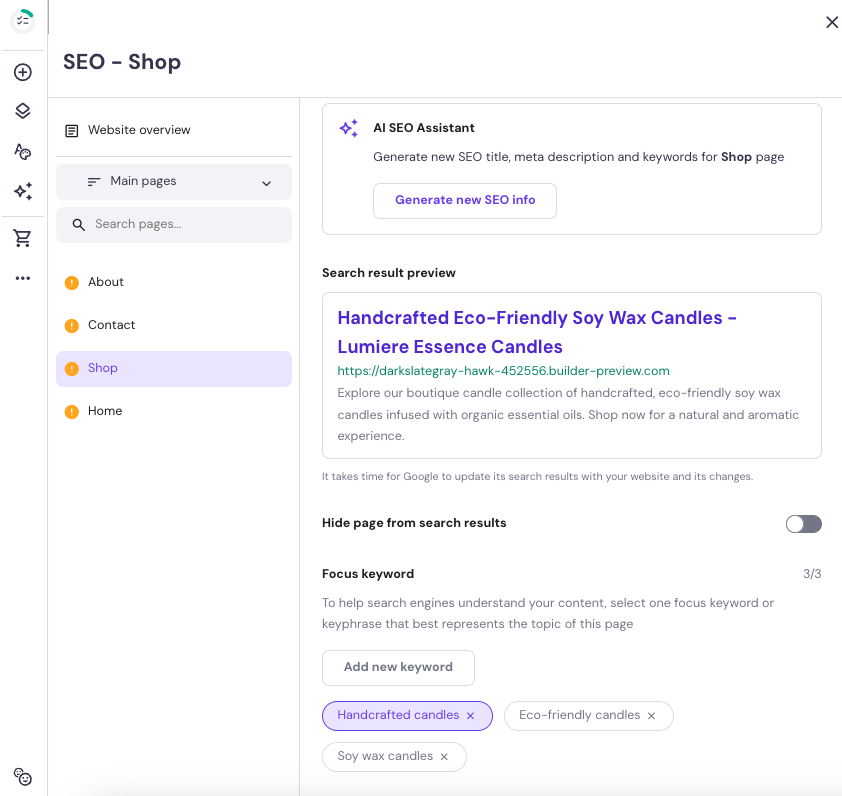Open the design style icon with letter A
The width and height of the screenshot is (842, 796).
click(22, 151)
